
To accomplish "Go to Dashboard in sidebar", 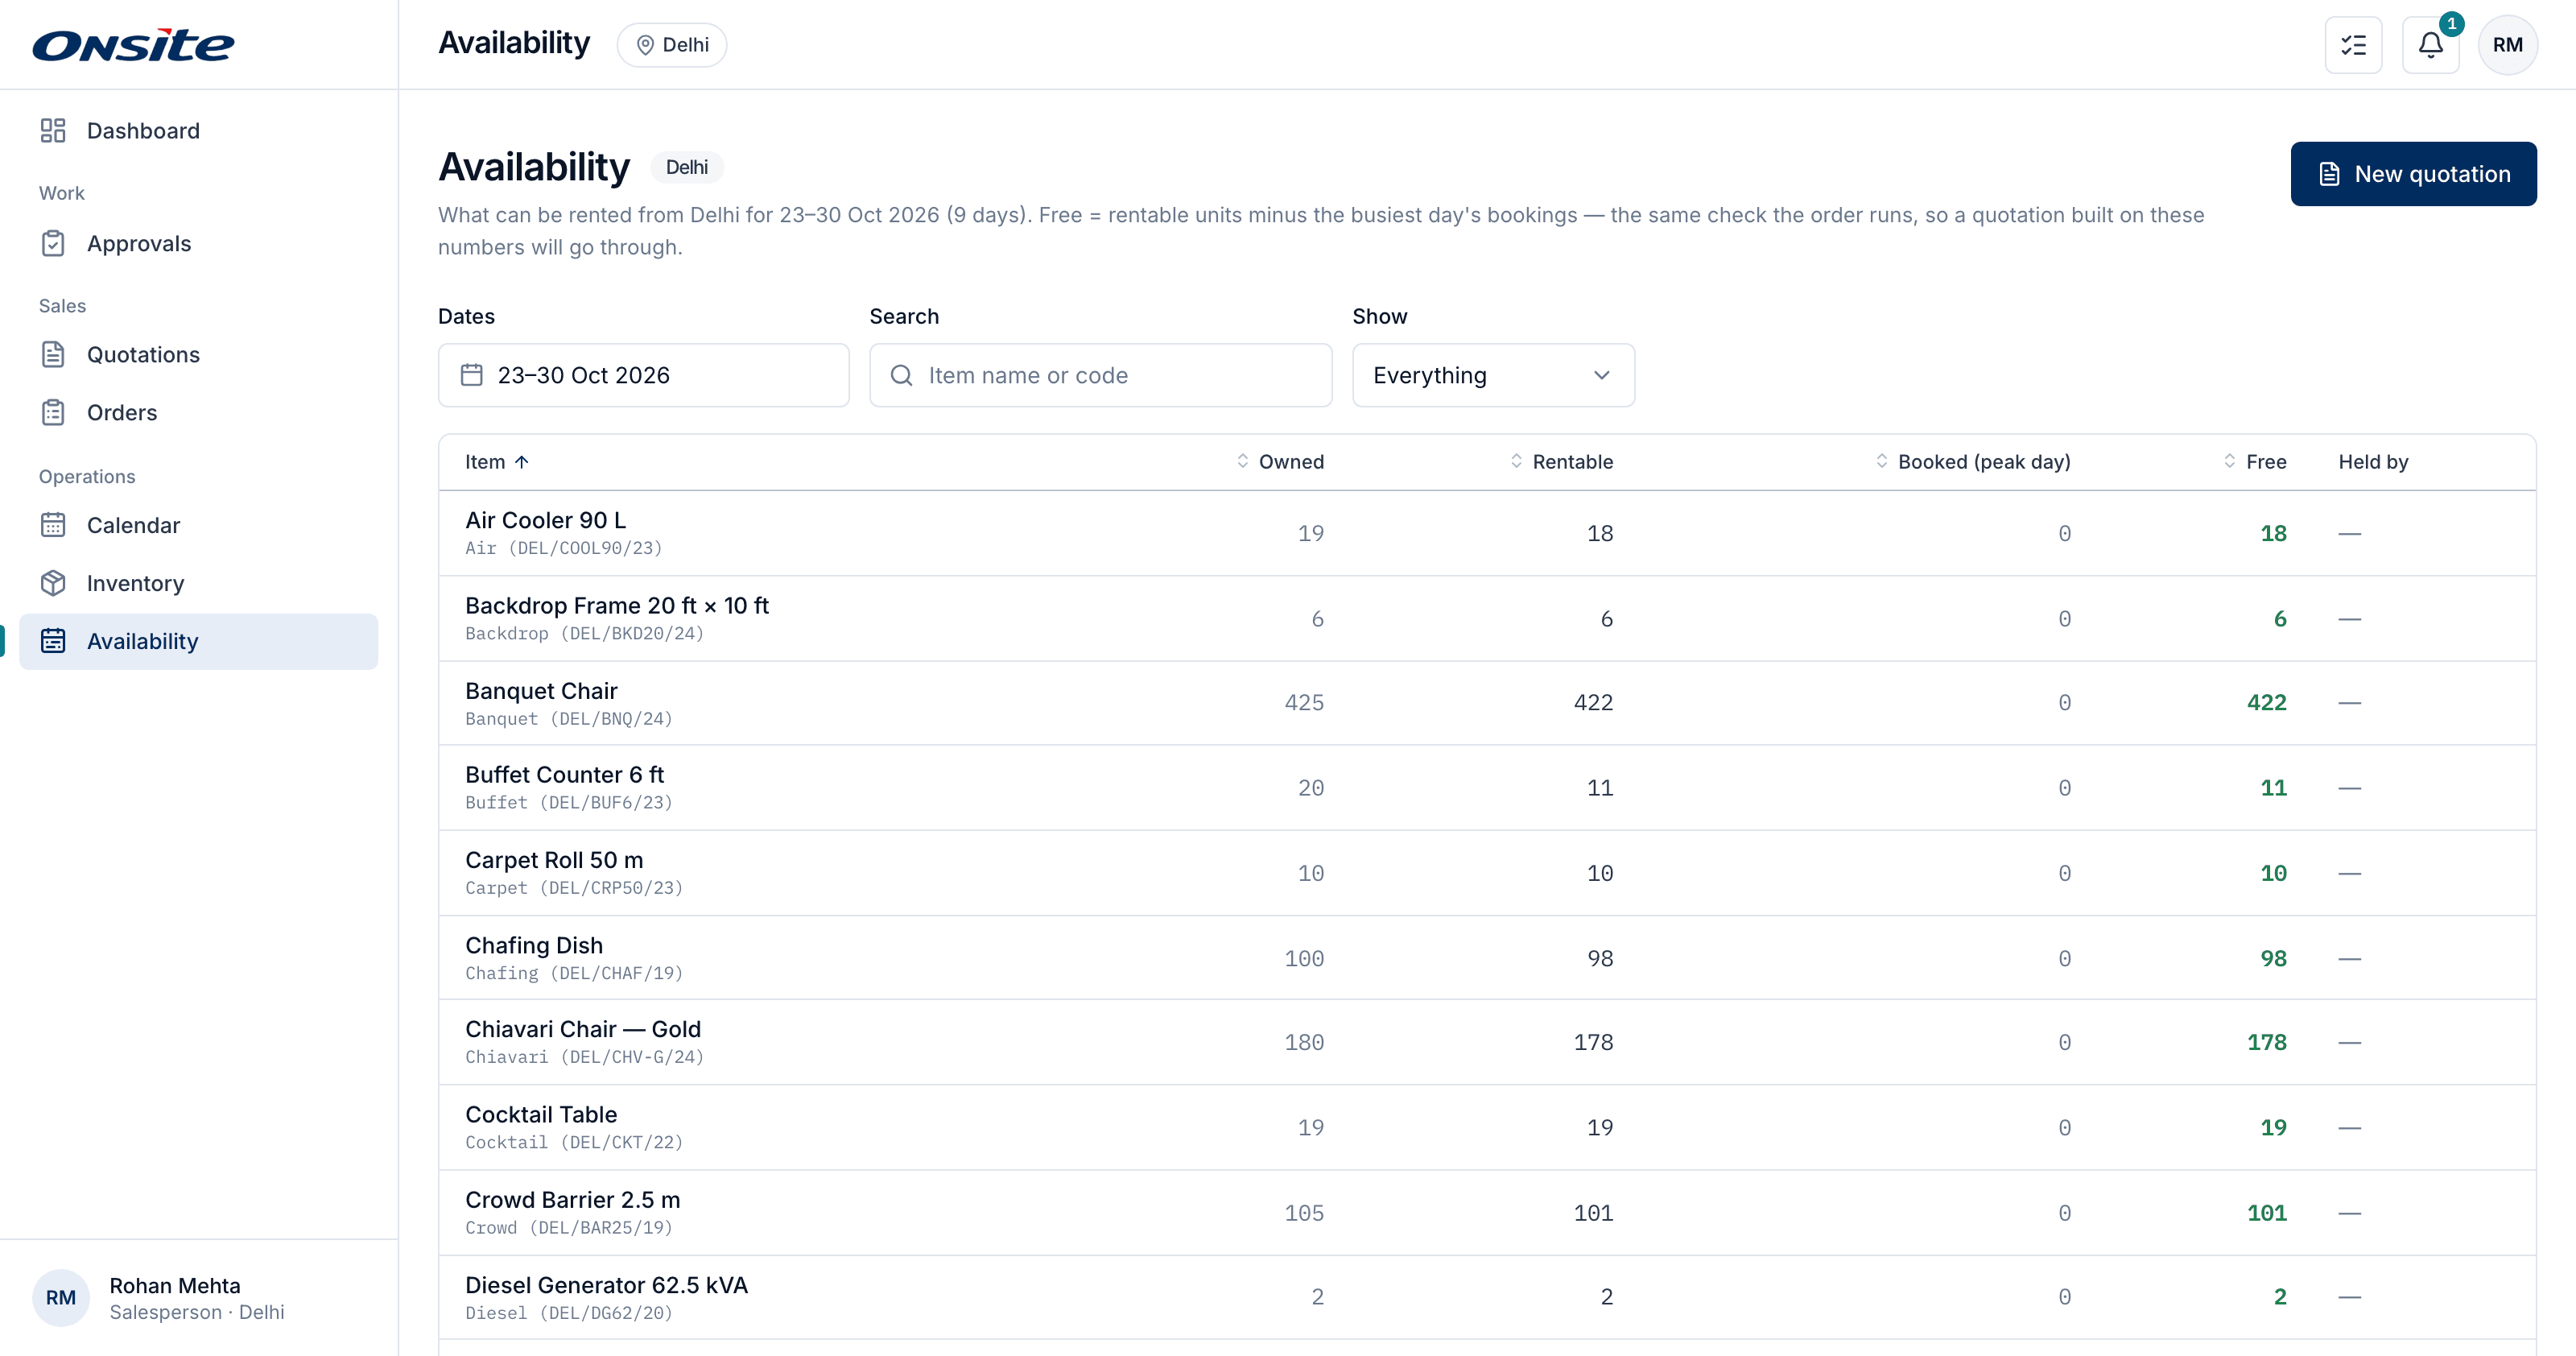I will click(x=199, y=131).
